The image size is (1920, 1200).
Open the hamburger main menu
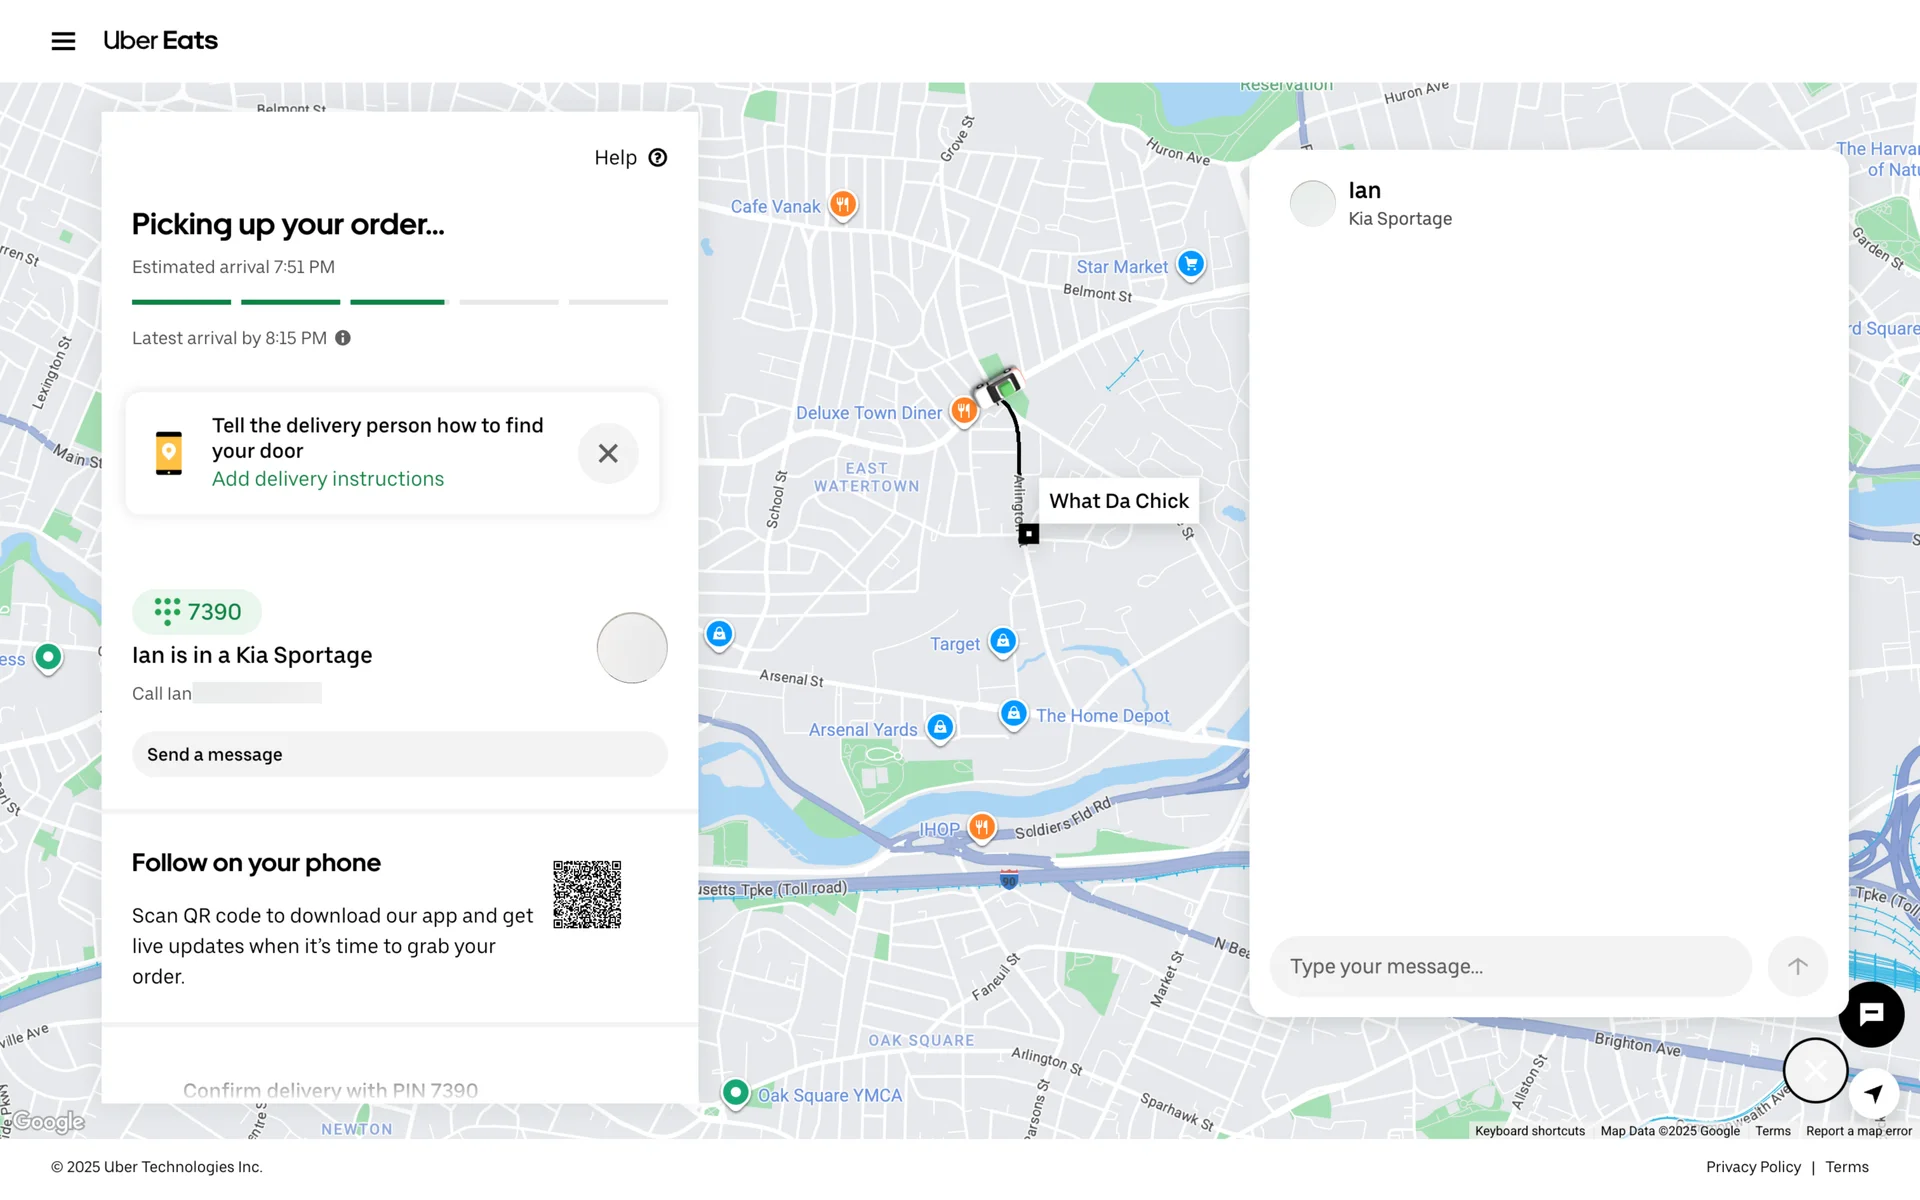tap(63, 41)
